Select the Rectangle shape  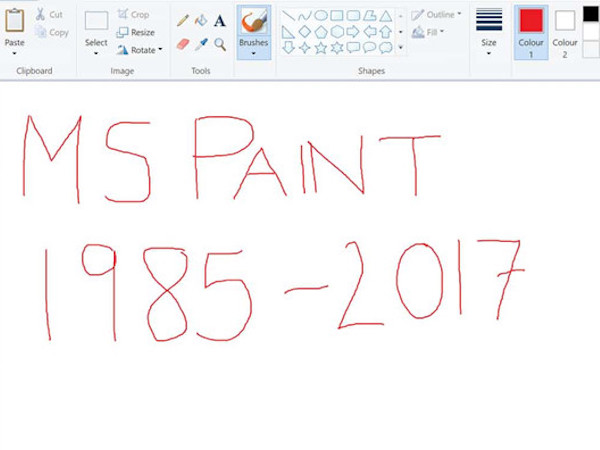[337, 15]
